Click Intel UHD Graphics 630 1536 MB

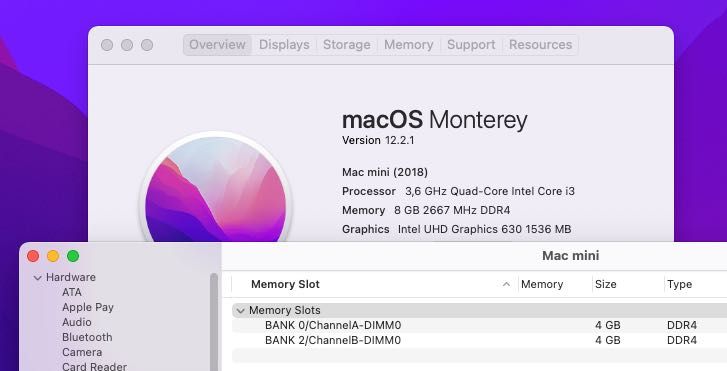[x=485, y=229]
